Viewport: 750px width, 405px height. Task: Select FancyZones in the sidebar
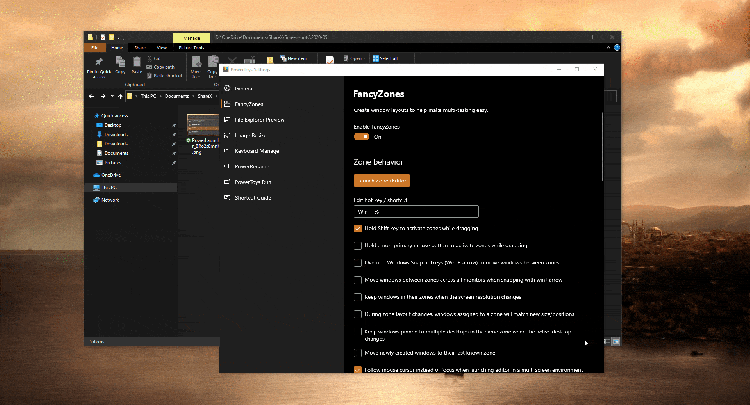(250, 104)
